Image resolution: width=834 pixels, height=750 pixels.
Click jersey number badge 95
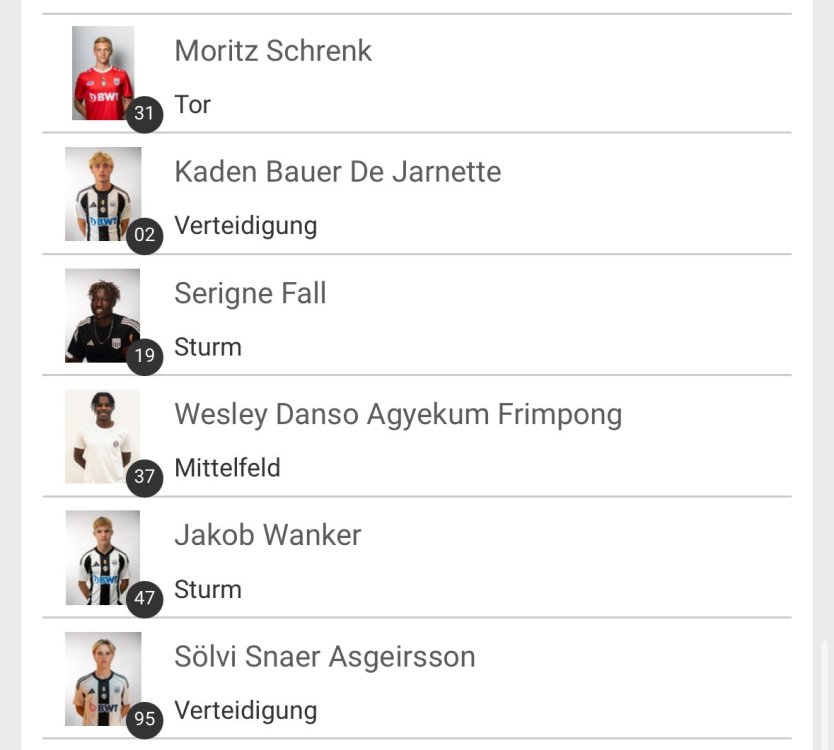145,719
